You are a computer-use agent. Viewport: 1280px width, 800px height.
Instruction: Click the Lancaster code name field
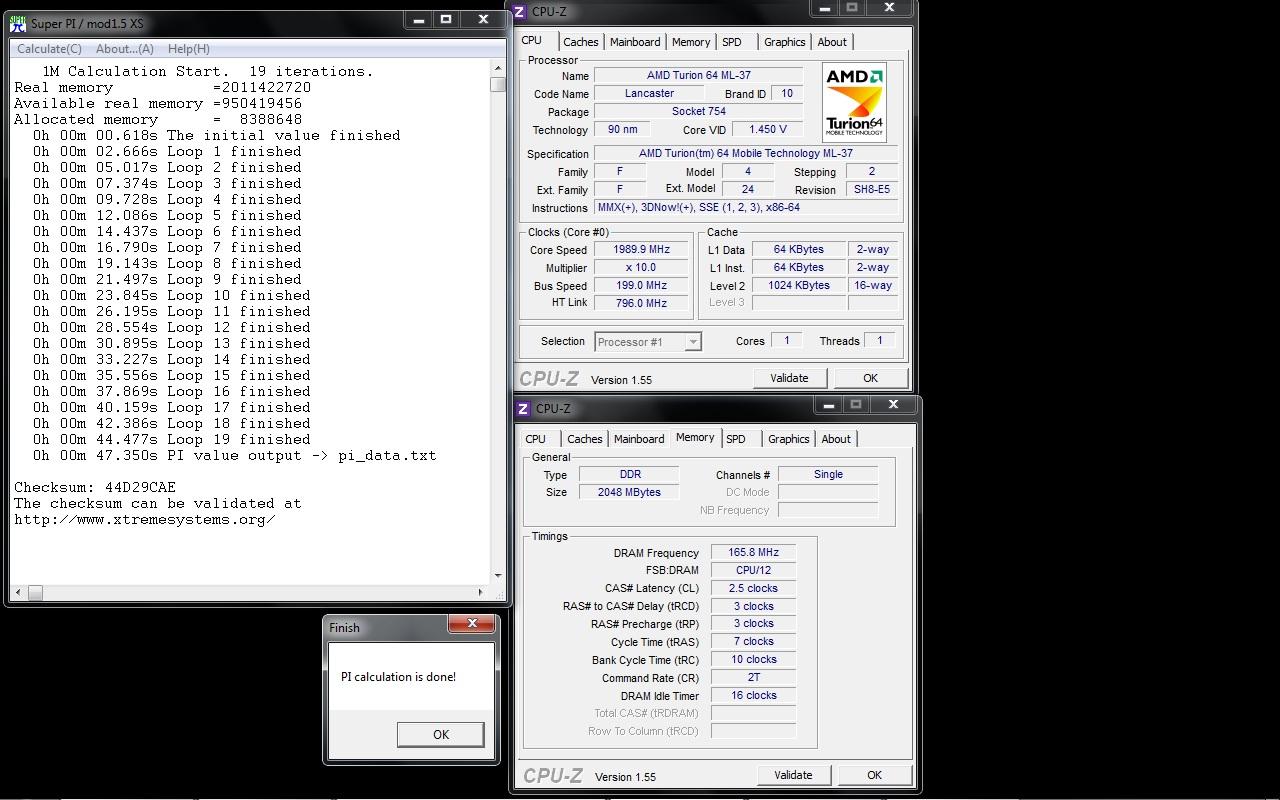[x=649, y=94]
